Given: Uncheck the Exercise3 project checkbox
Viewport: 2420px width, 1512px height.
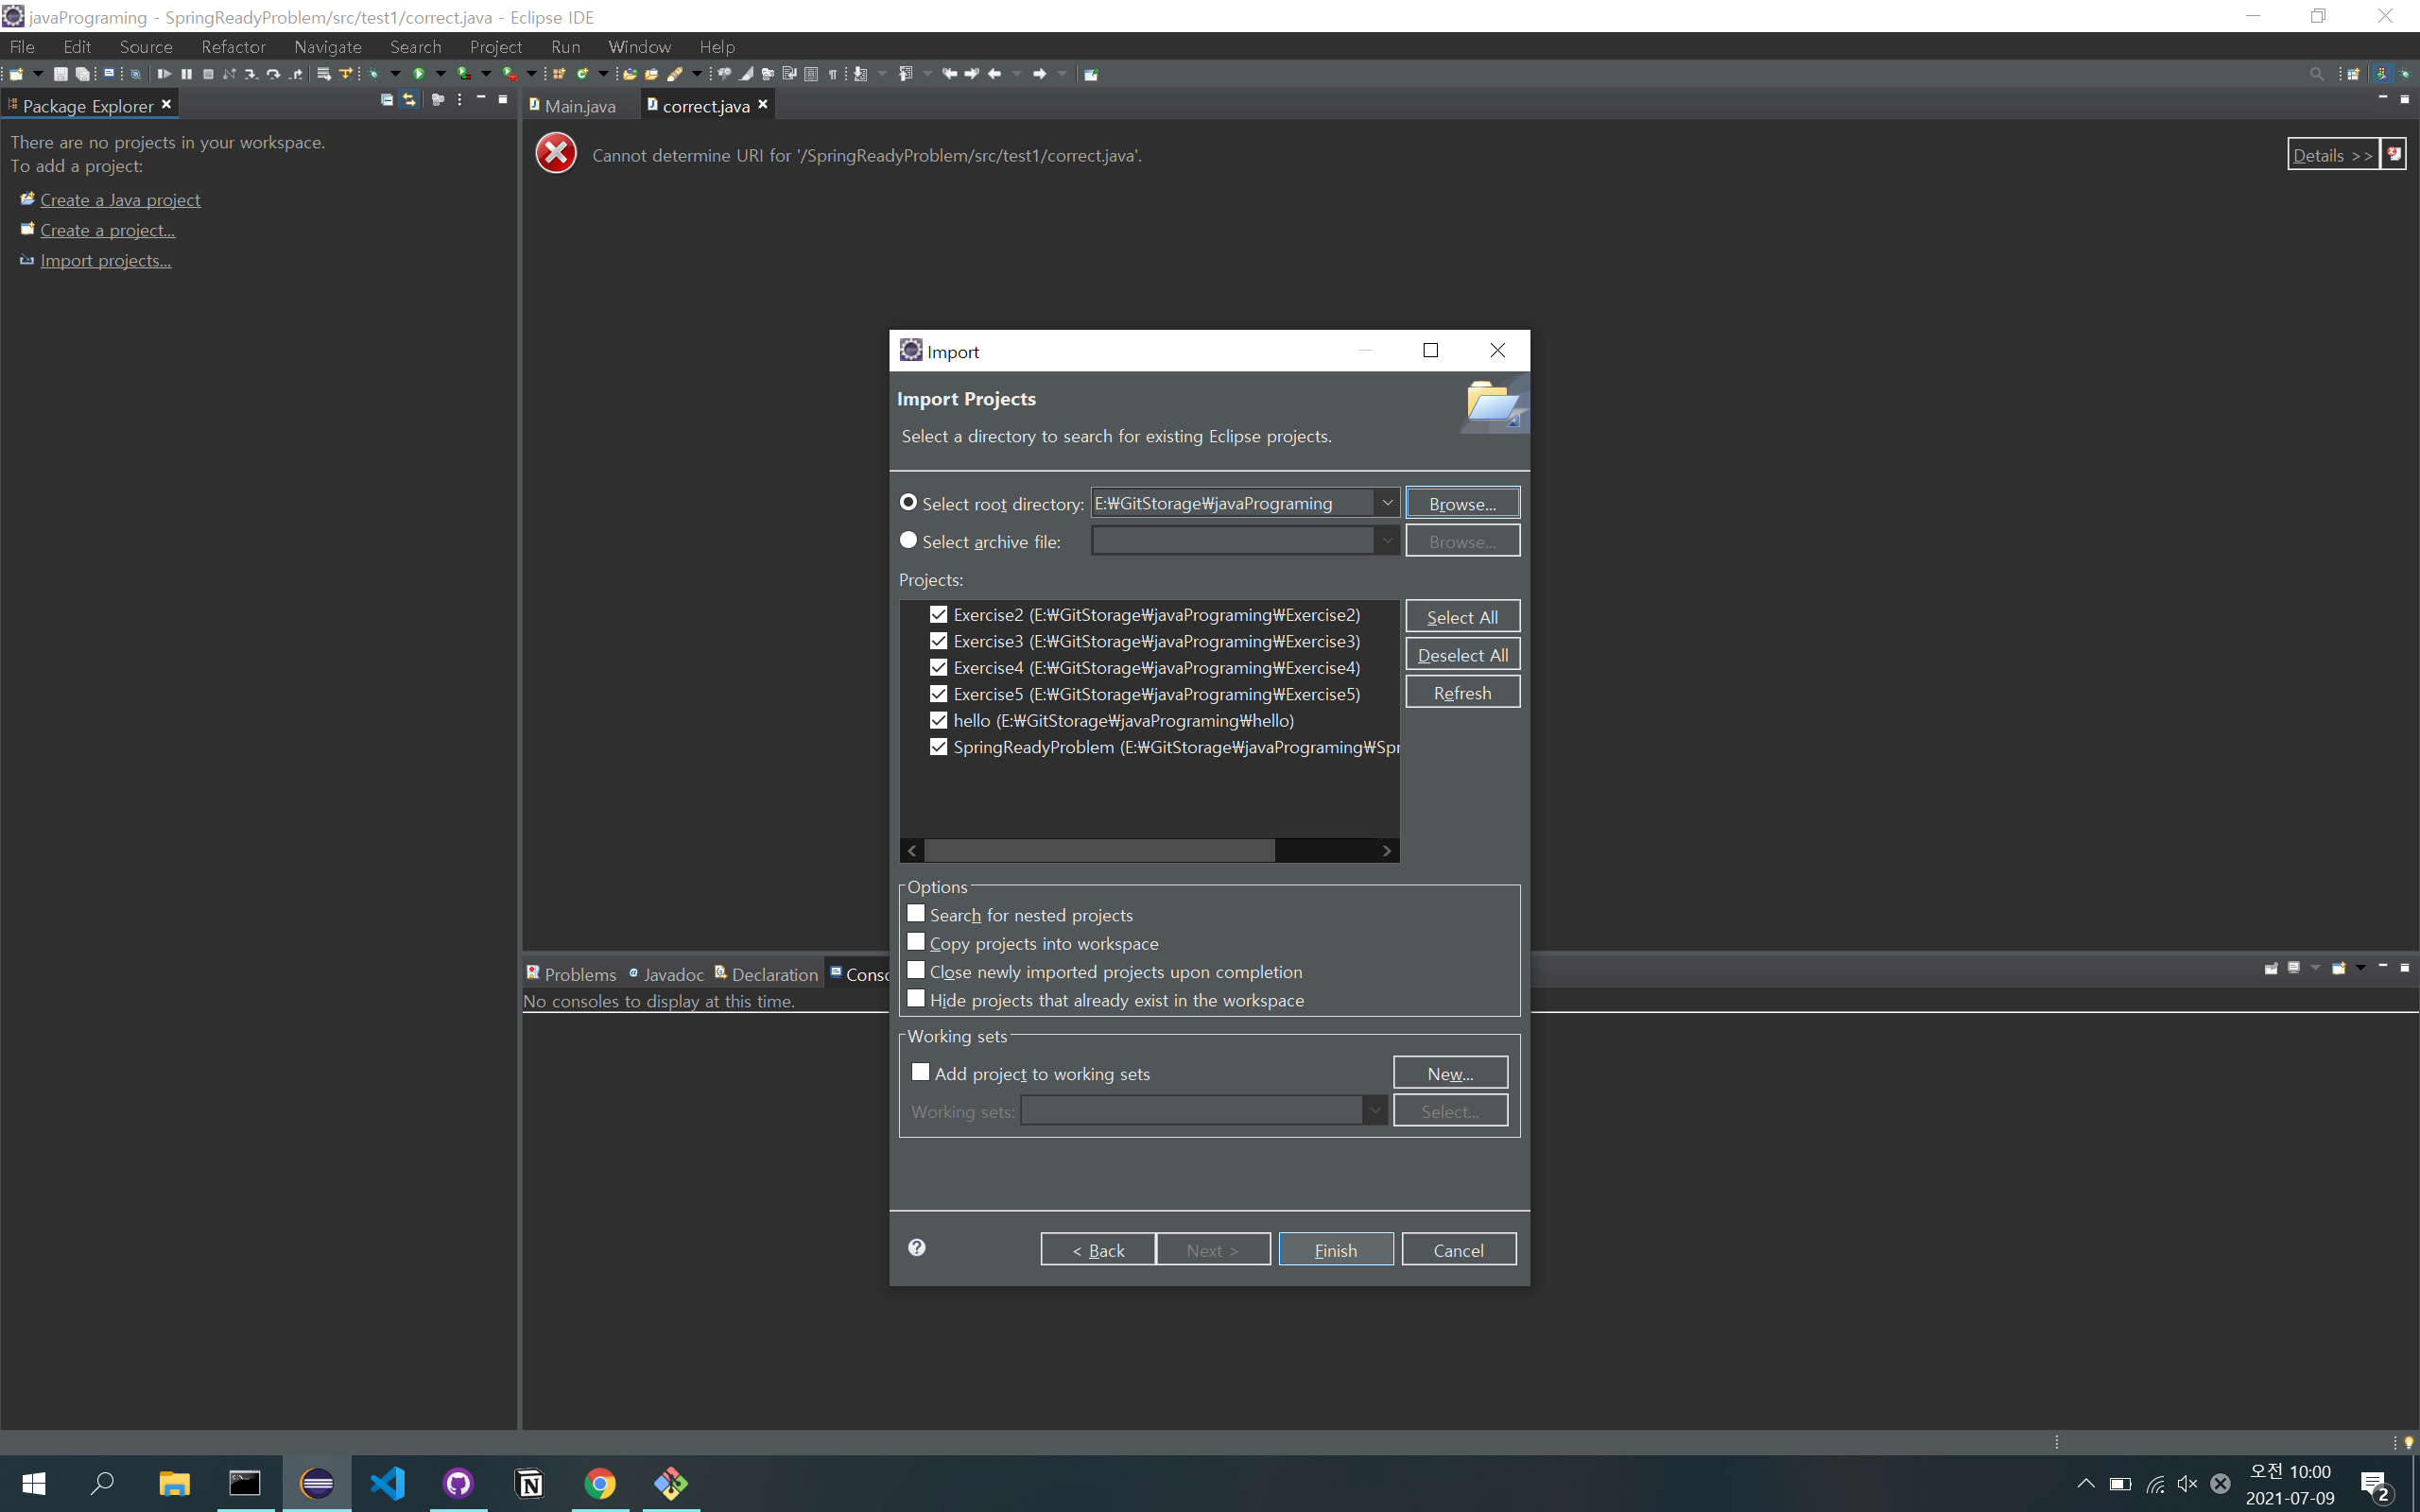Looking at the screenshot, I should point(938,641).
